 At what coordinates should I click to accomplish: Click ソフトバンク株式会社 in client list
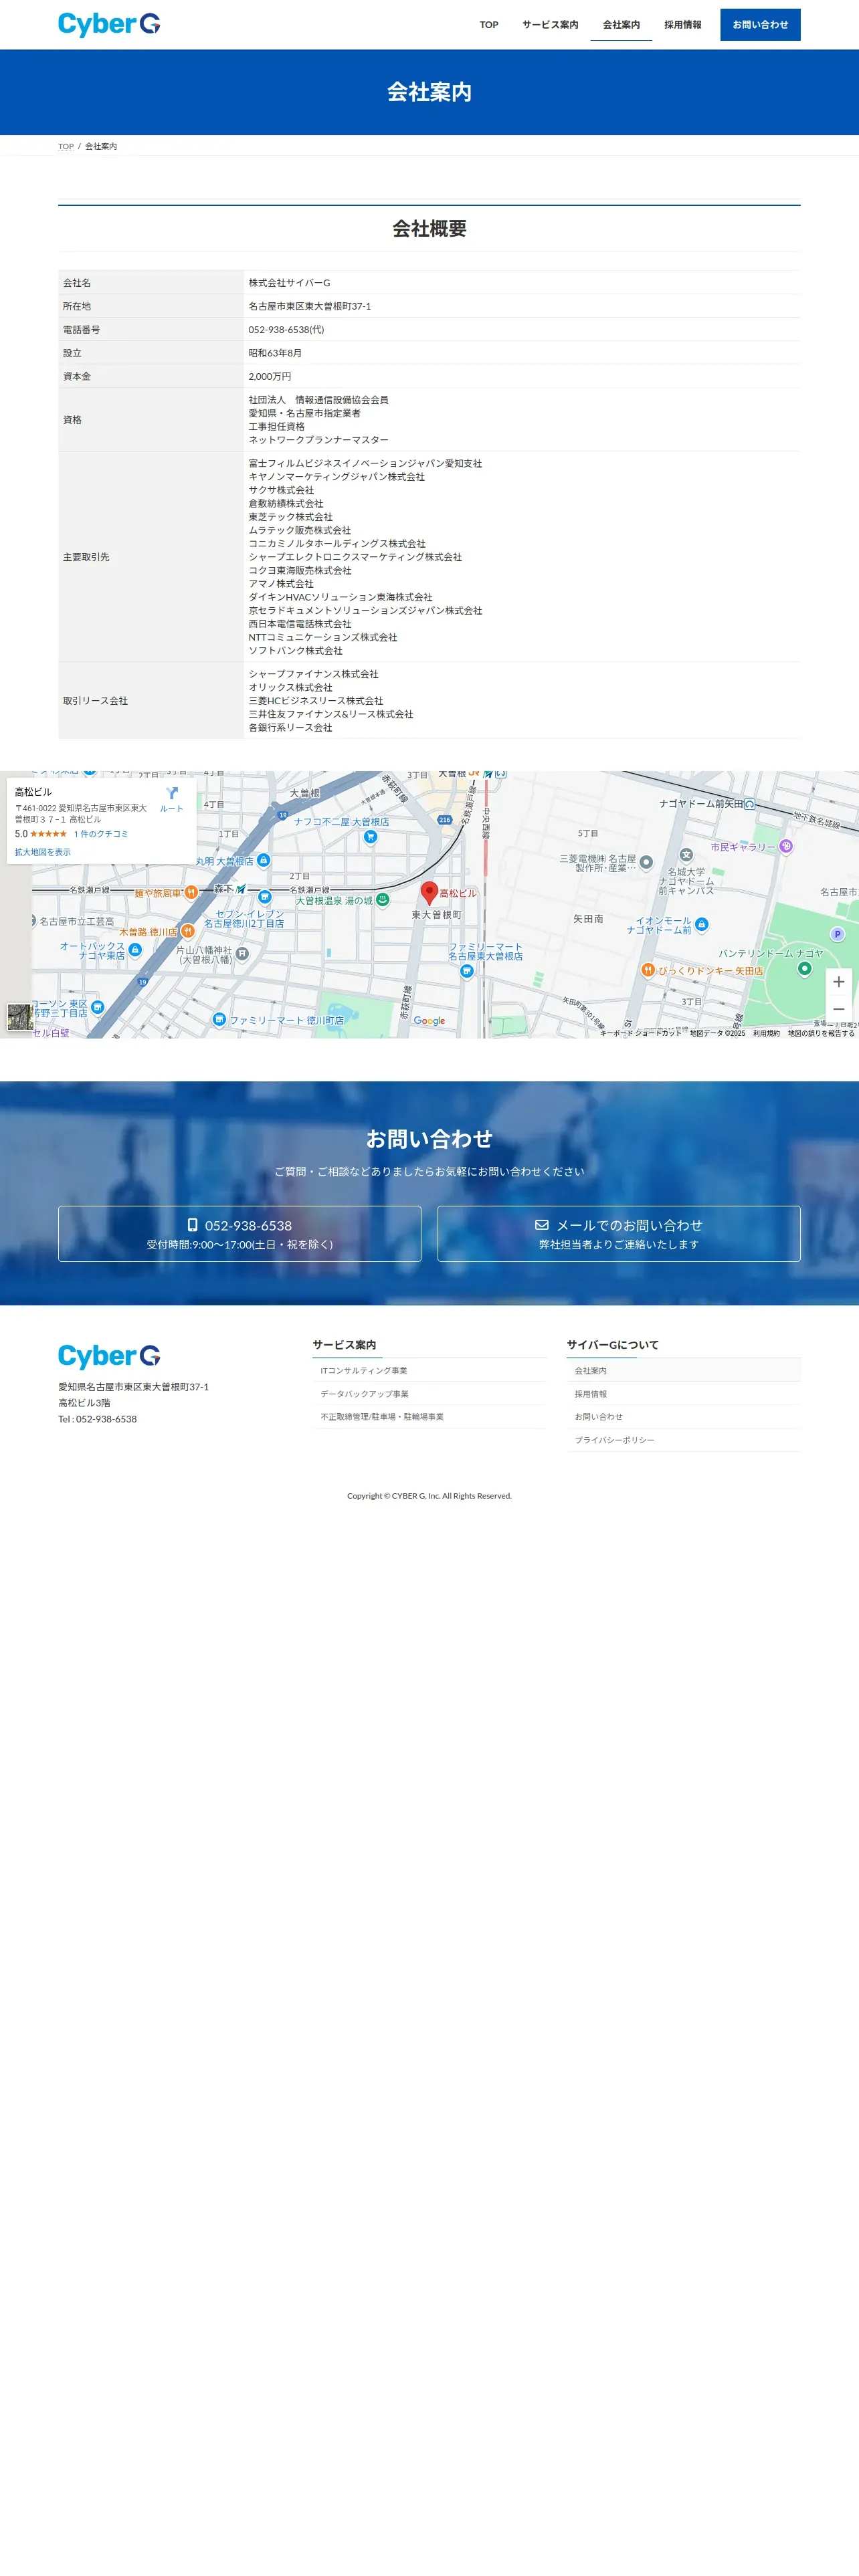(296, 651)
